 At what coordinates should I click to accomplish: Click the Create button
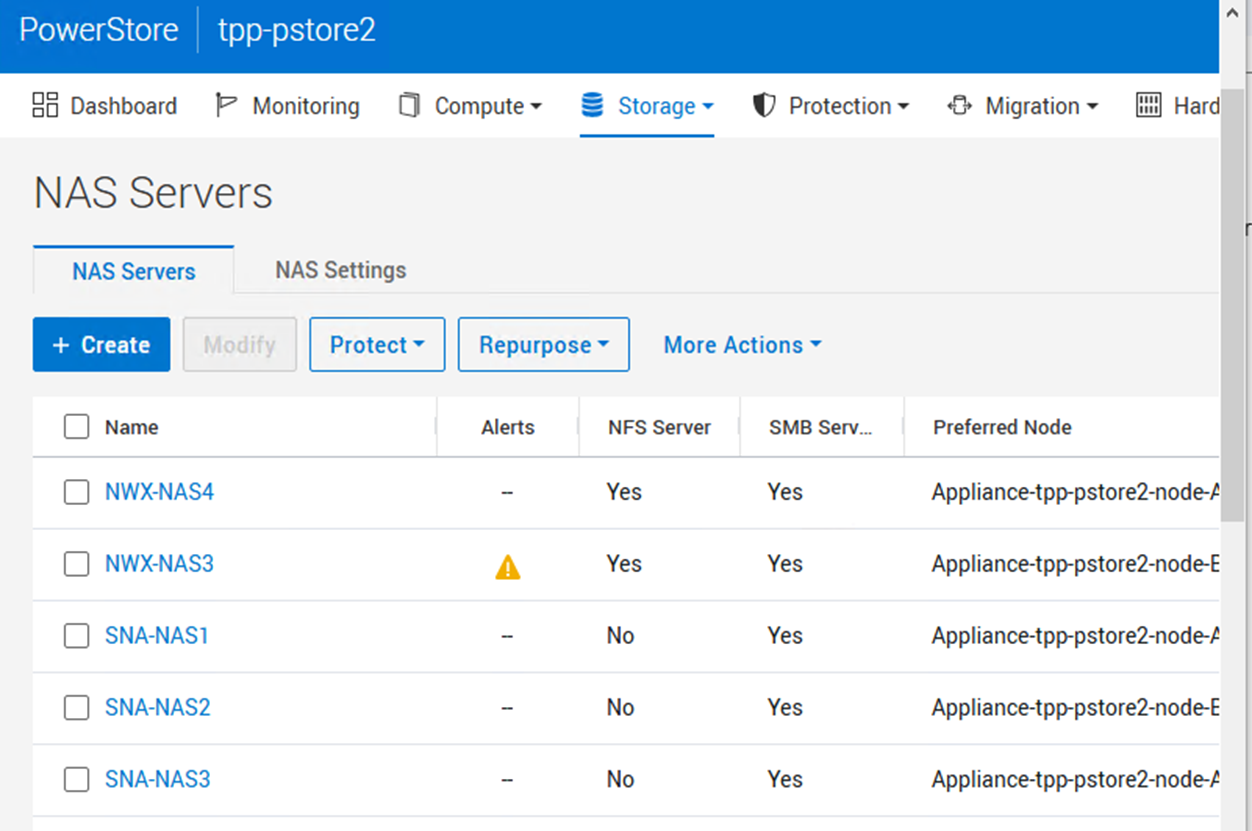(101, 345)
